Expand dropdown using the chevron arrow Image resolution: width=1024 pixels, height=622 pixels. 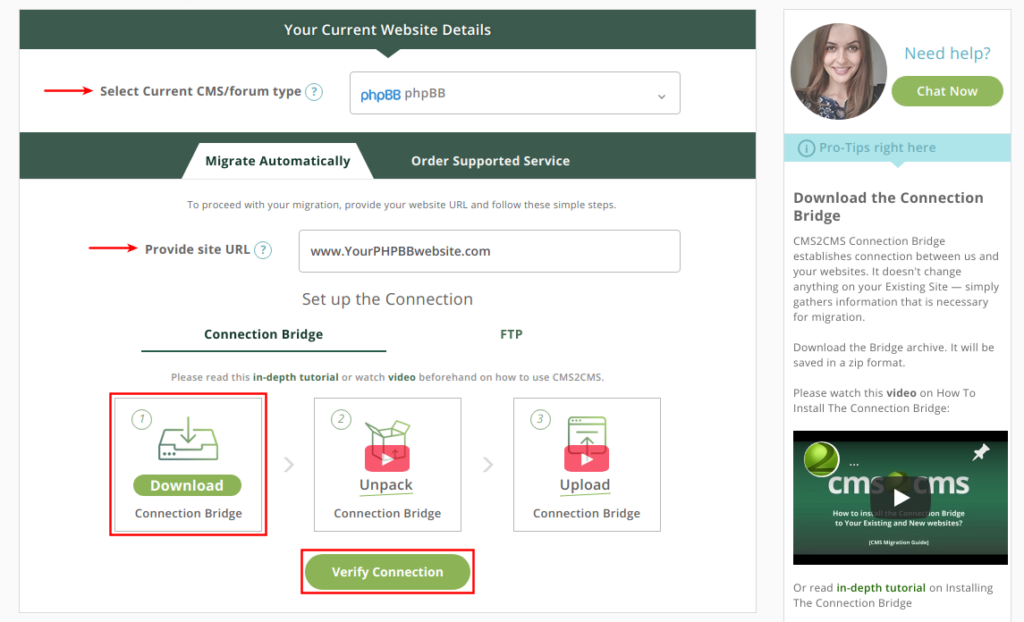pos(662,97)
